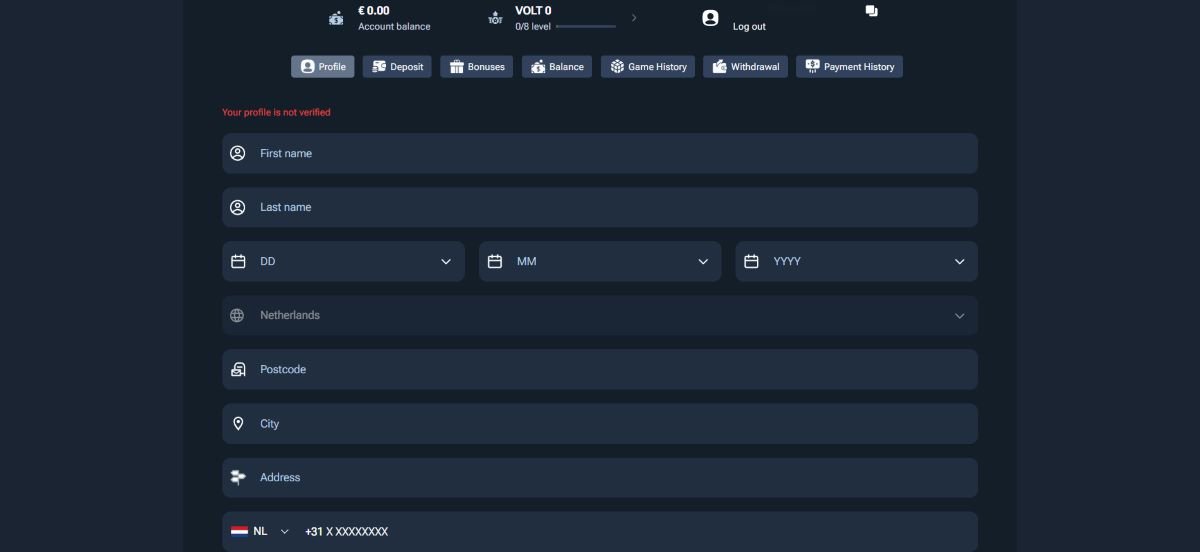Open the Profile tab

pos(323,67)
